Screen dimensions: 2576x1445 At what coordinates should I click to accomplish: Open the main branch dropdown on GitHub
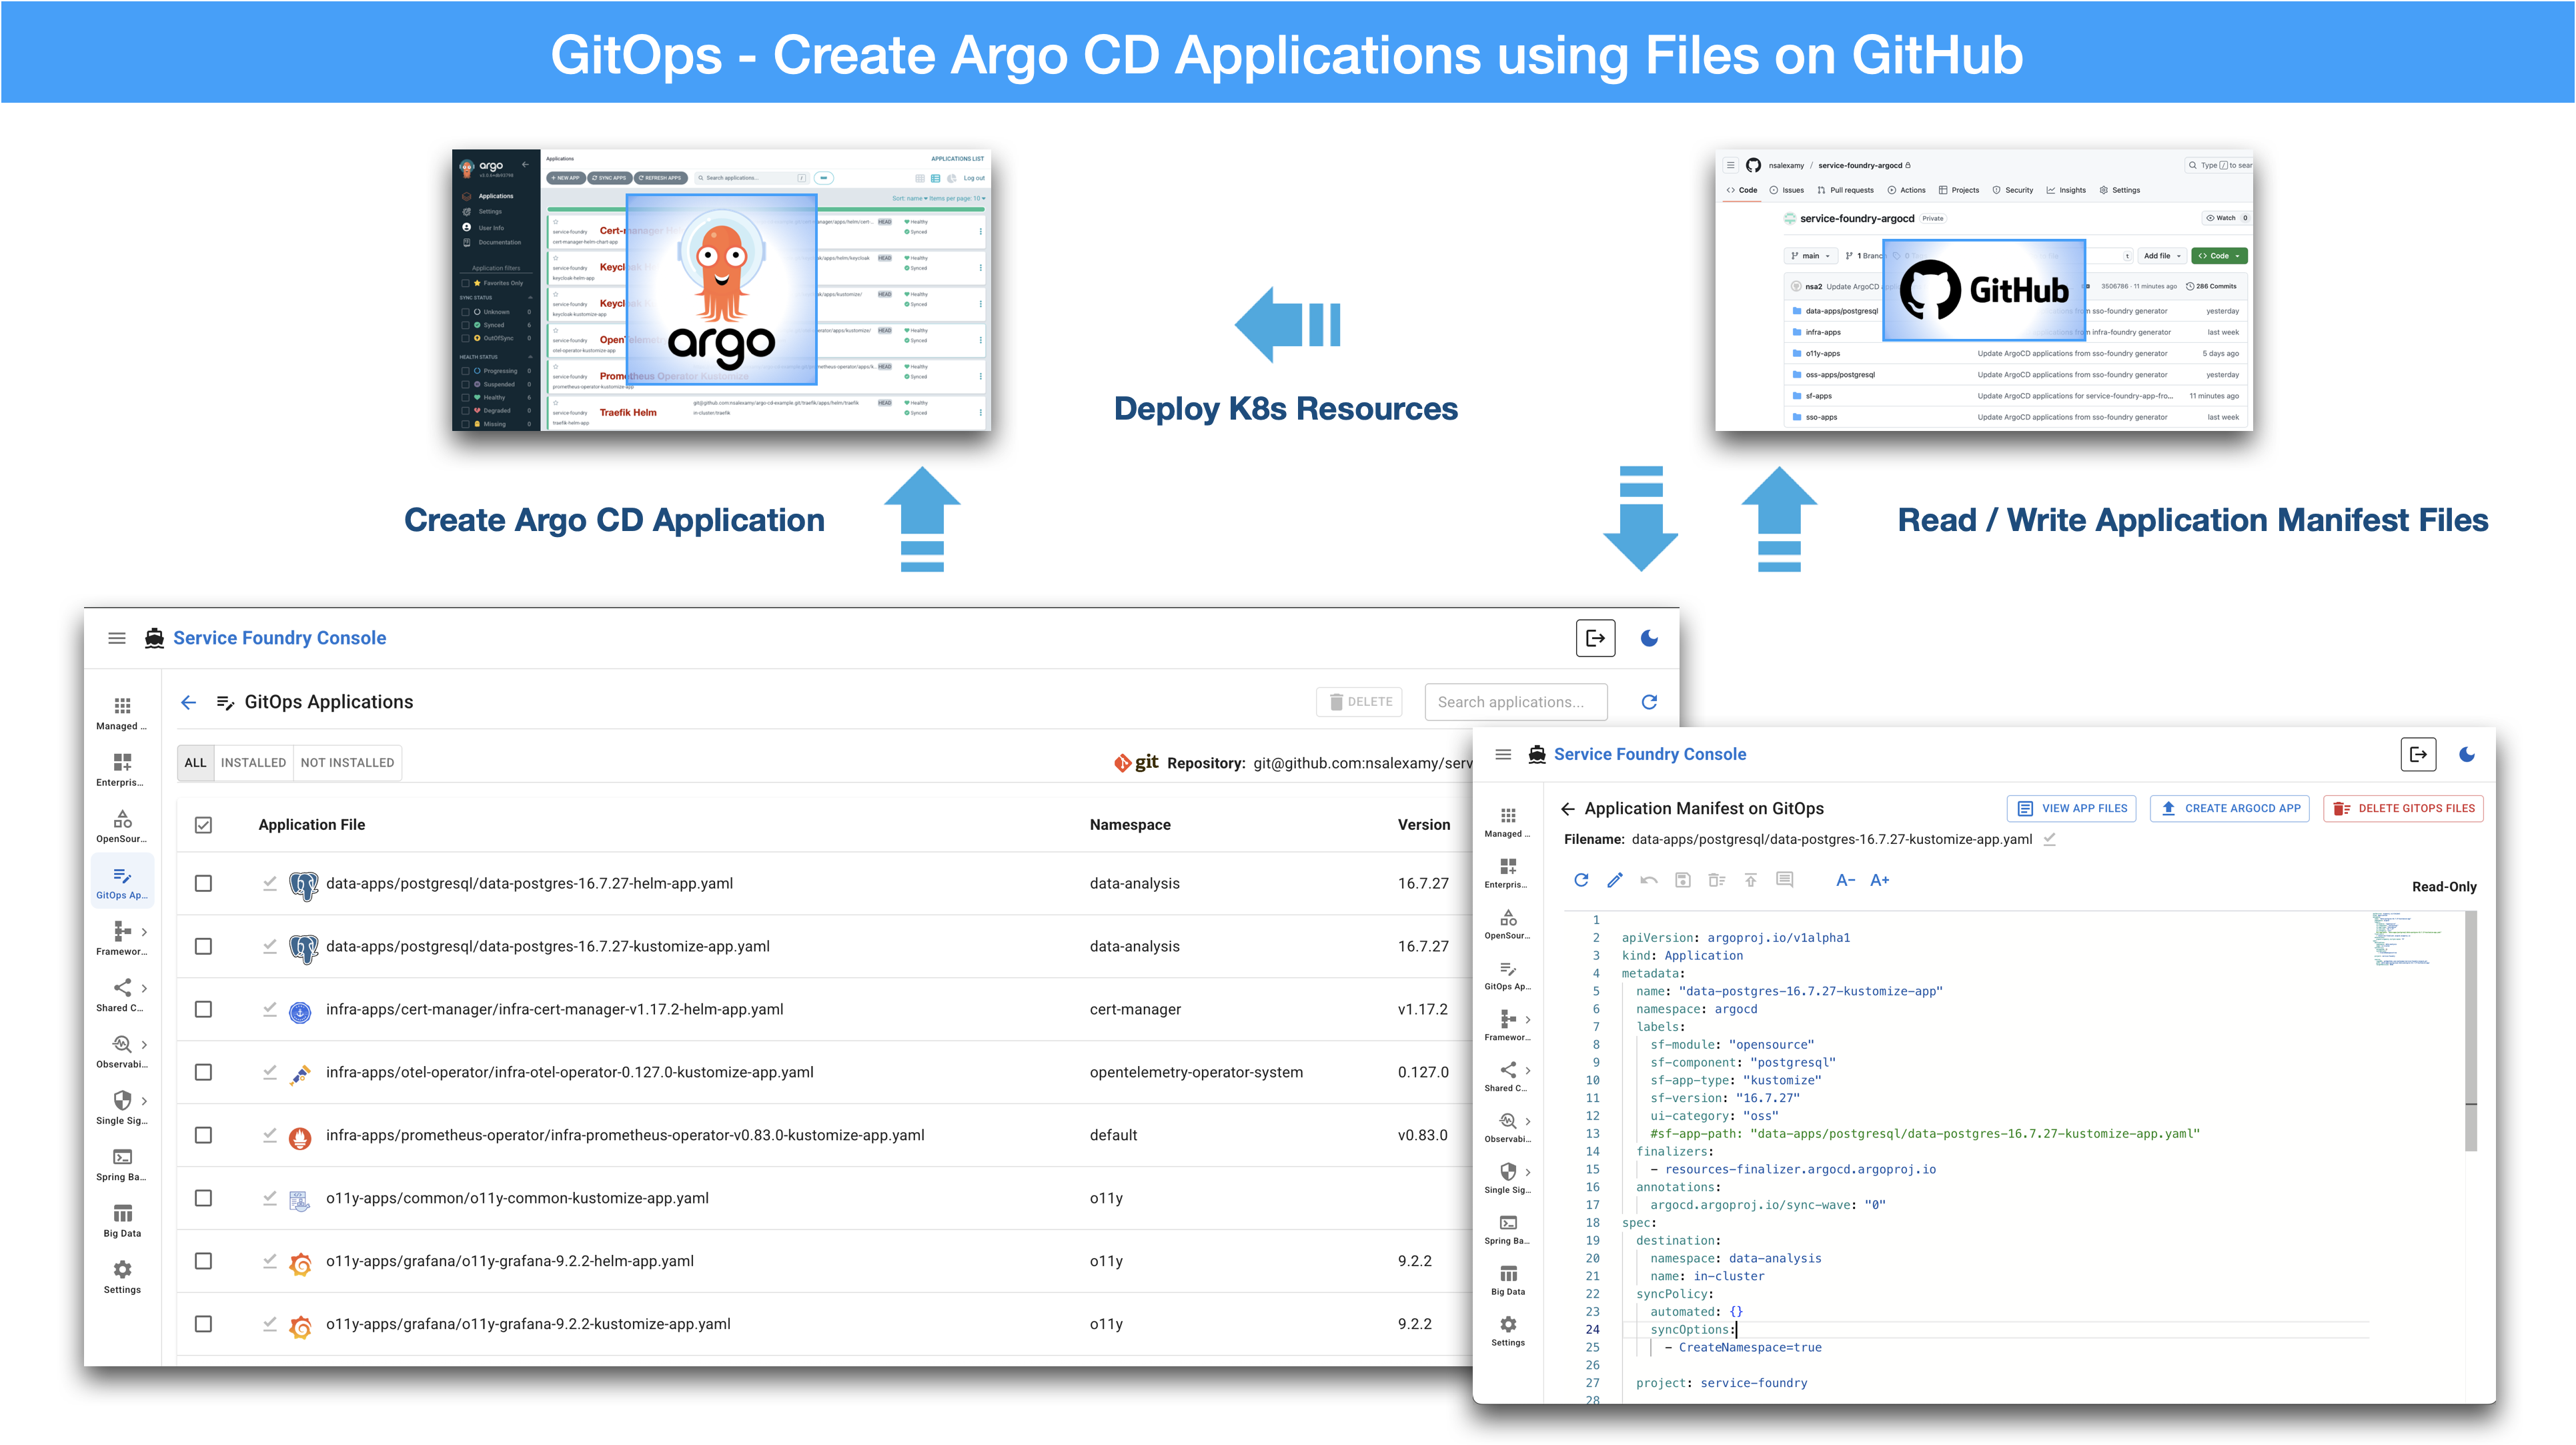[1810, 256]
